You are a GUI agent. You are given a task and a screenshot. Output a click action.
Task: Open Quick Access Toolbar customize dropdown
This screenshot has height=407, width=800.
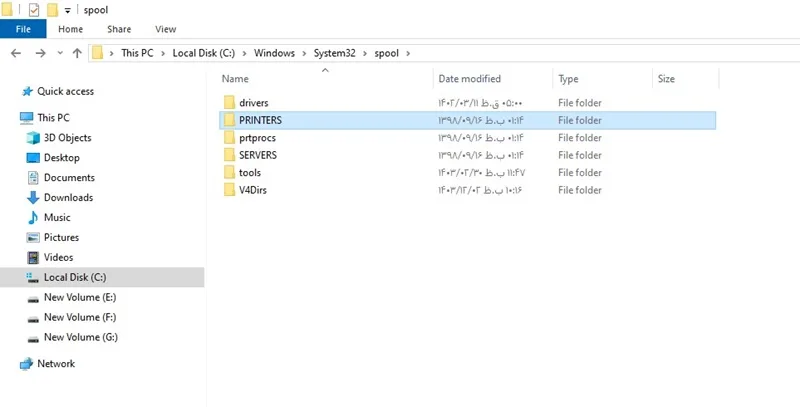(67, 11)
